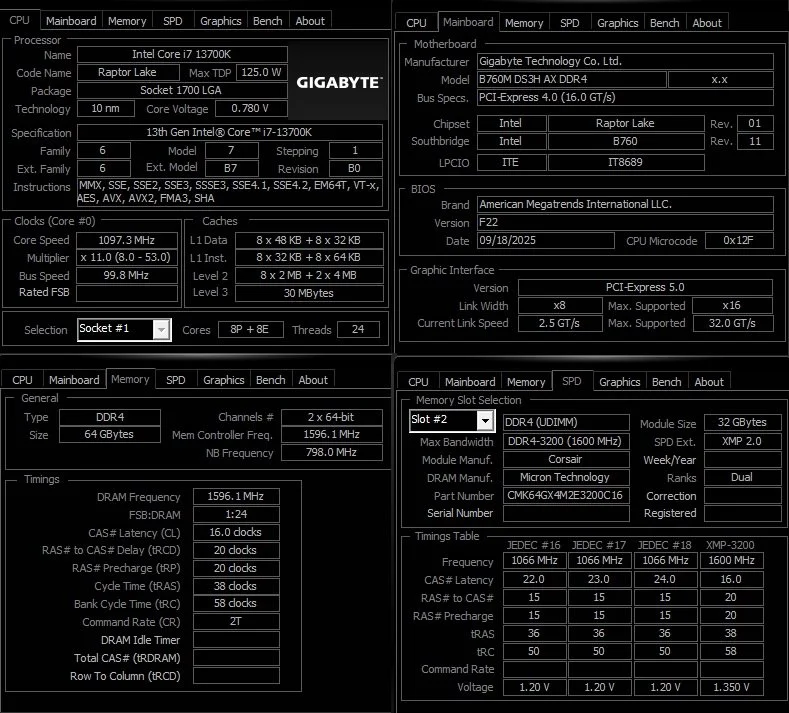This screenshot has height=713, width=789.
Task: Click manufacturer Gigabyte Technology Co. Ltd. field
Action: pos(625,61)
